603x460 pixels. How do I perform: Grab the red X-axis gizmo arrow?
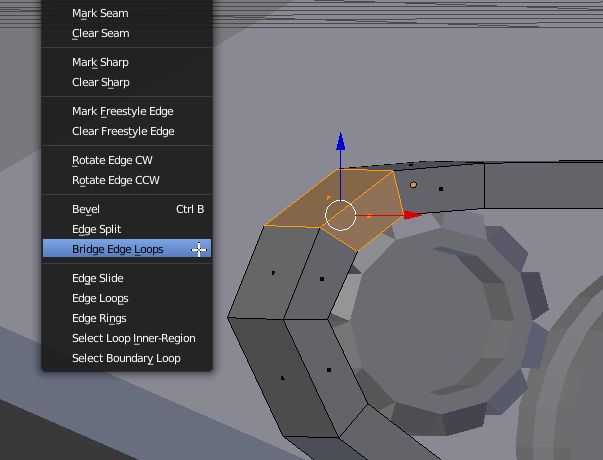[413, 215]
